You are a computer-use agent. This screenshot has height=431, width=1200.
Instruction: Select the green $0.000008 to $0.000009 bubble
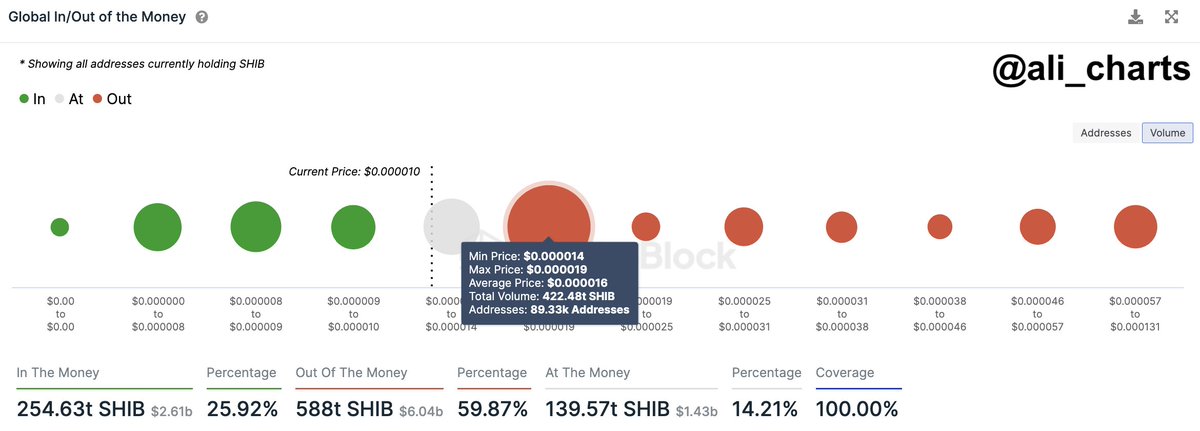(255, 227)
